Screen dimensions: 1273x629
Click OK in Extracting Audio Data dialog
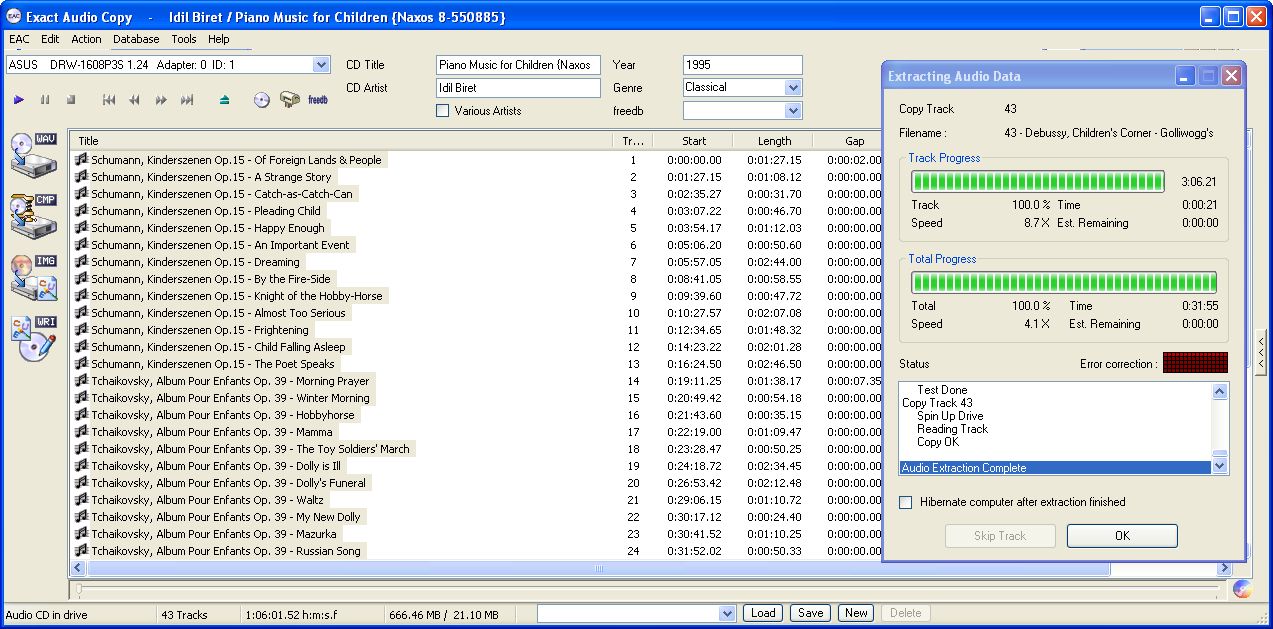tap(1122, 536)
